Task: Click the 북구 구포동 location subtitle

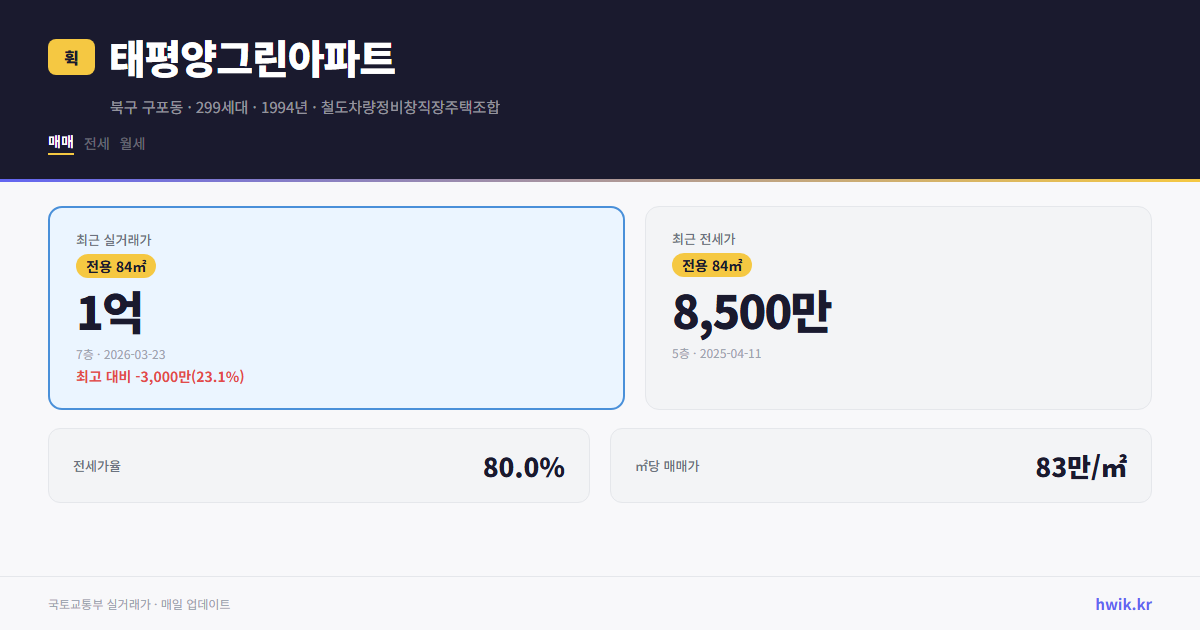Action: tap(138, 107)
